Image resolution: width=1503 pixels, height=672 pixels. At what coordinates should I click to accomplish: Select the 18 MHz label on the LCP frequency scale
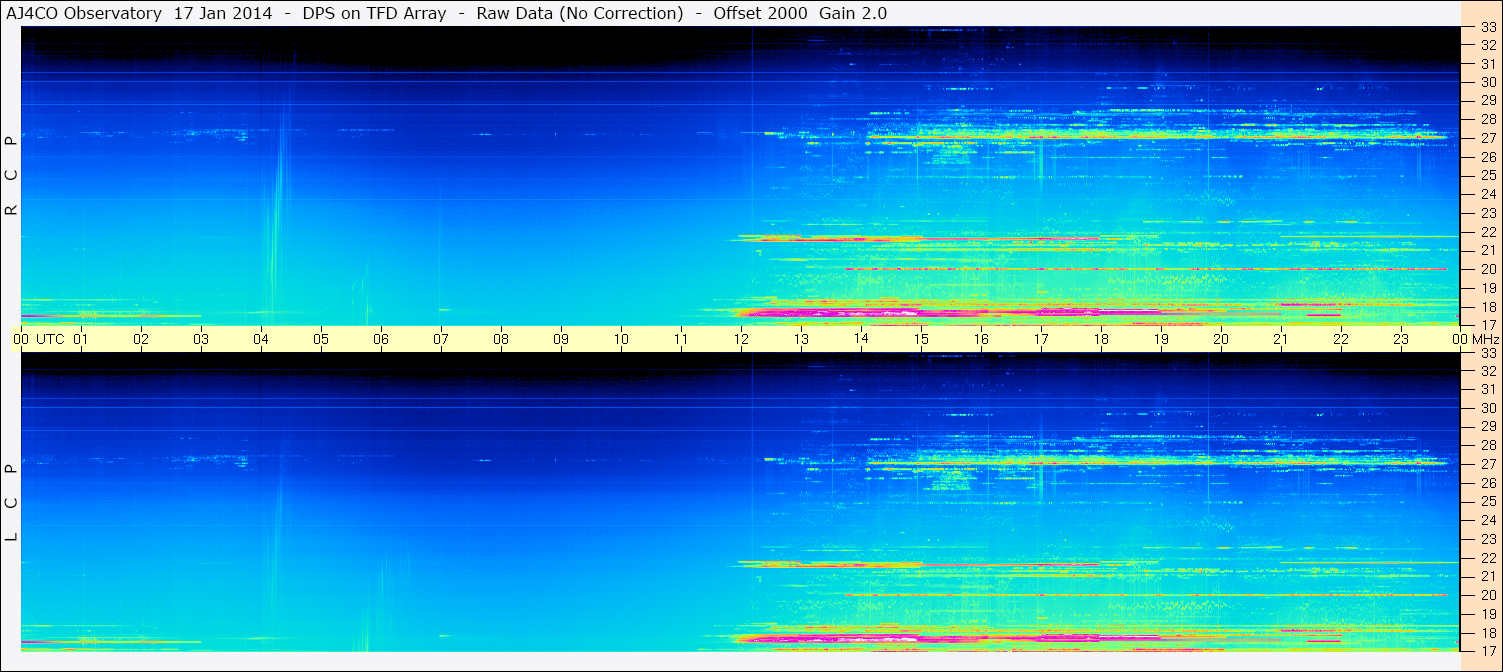click(1487, 633)
